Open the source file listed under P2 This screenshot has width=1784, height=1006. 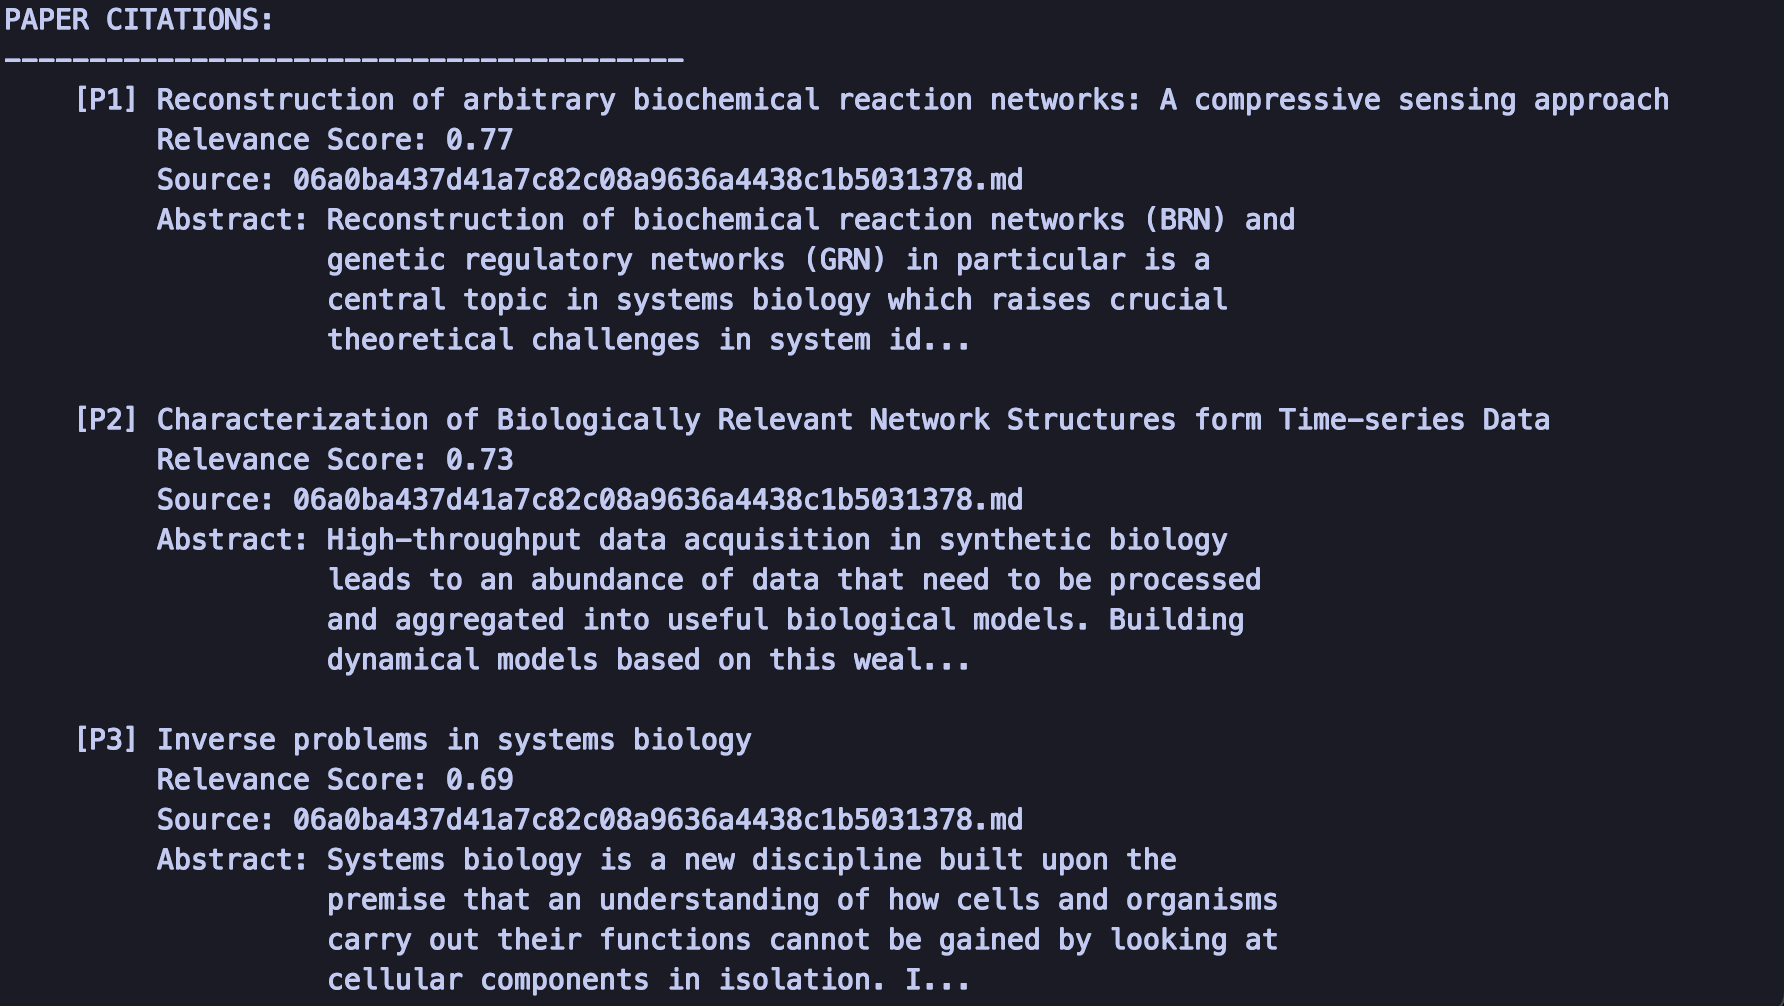pos(657,500)
